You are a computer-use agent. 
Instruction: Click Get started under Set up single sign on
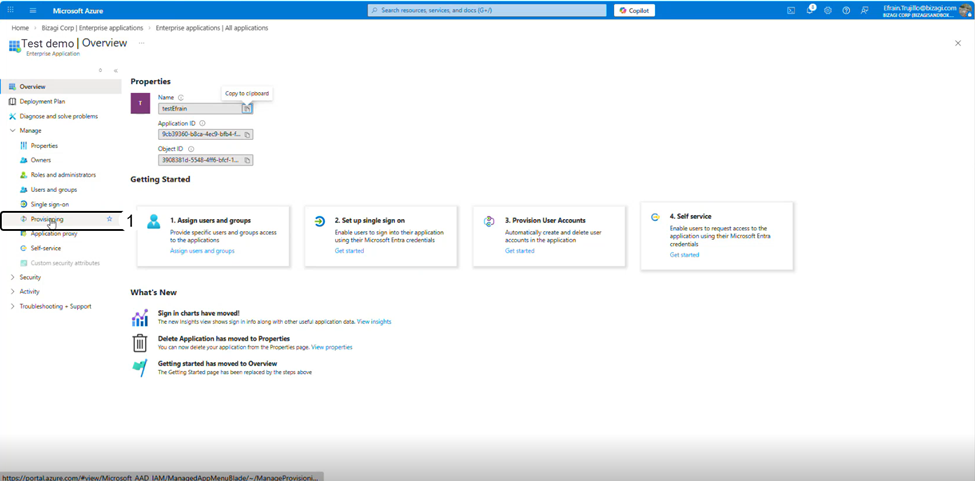coord(349,251)
